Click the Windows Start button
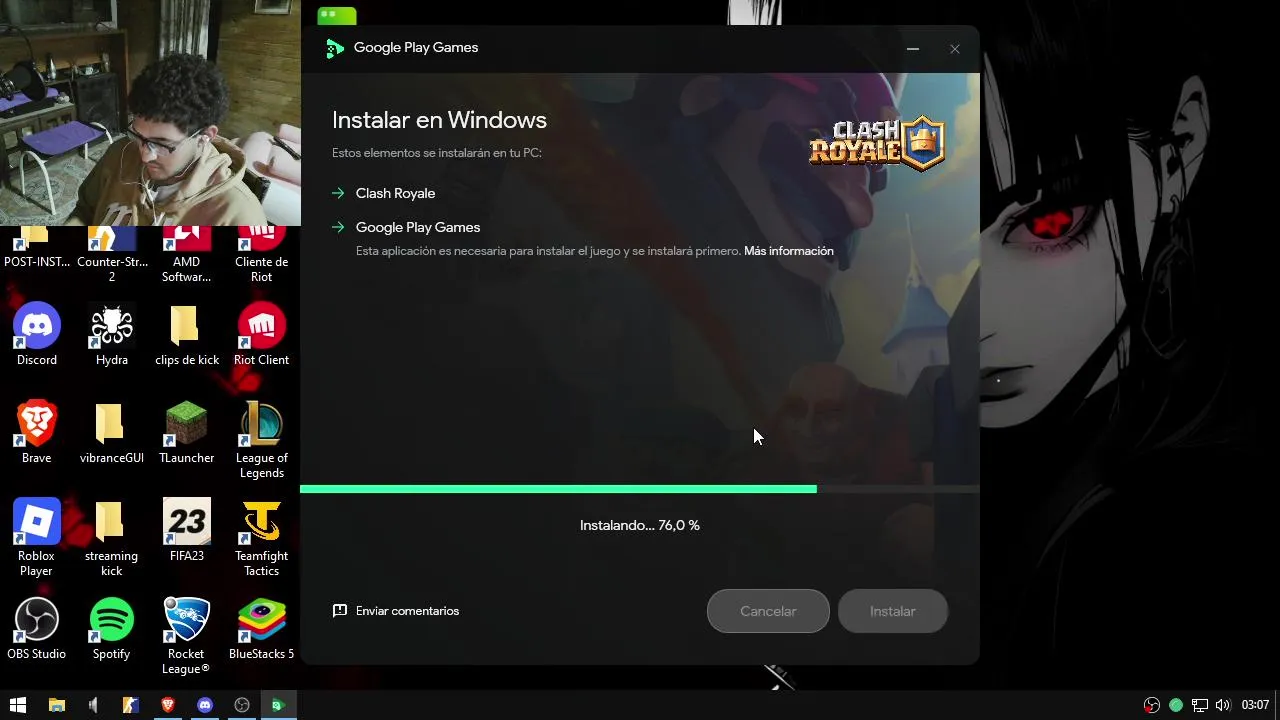The width and height of the screenshot is (1280, 720). (18, 705)
